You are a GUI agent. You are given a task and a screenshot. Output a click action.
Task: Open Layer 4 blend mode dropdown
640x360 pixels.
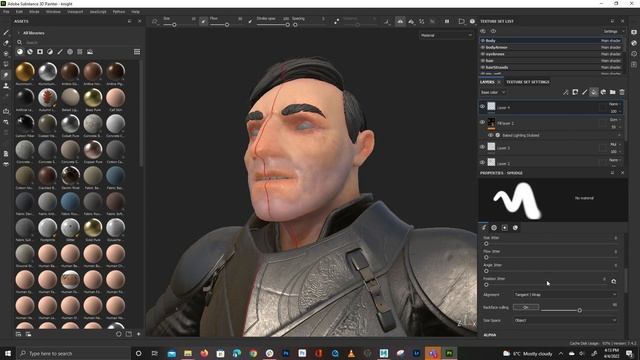click(615, 104)
